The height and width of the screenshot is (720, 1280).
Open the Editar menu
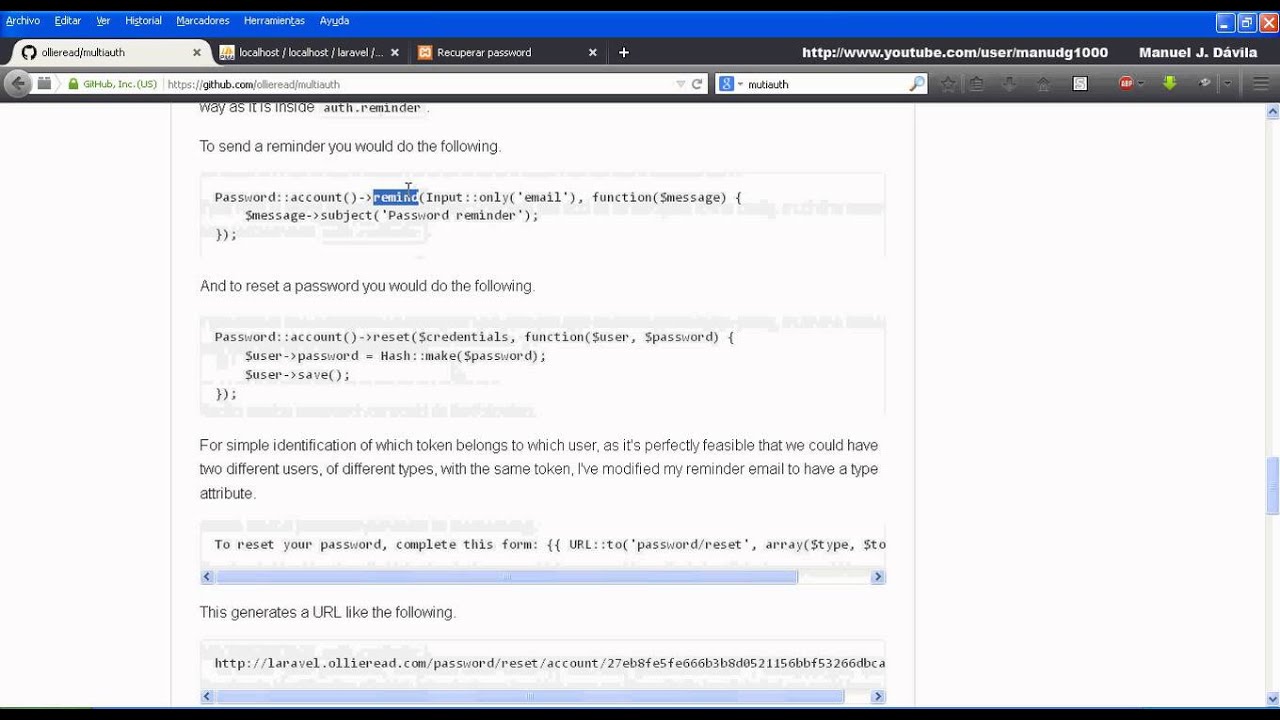point(68,20)
